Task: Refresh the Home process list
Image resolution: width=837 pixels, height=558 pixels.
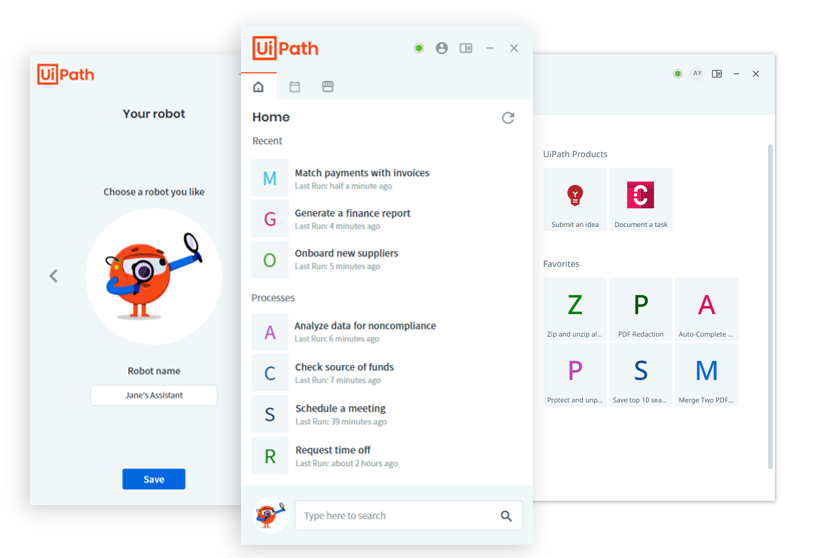Action: [508, 117]
